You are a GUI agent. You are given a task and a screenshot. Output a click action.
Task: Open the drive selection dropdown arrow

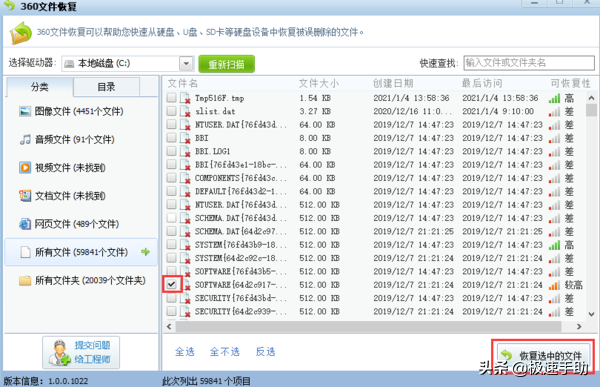(186, 64)
